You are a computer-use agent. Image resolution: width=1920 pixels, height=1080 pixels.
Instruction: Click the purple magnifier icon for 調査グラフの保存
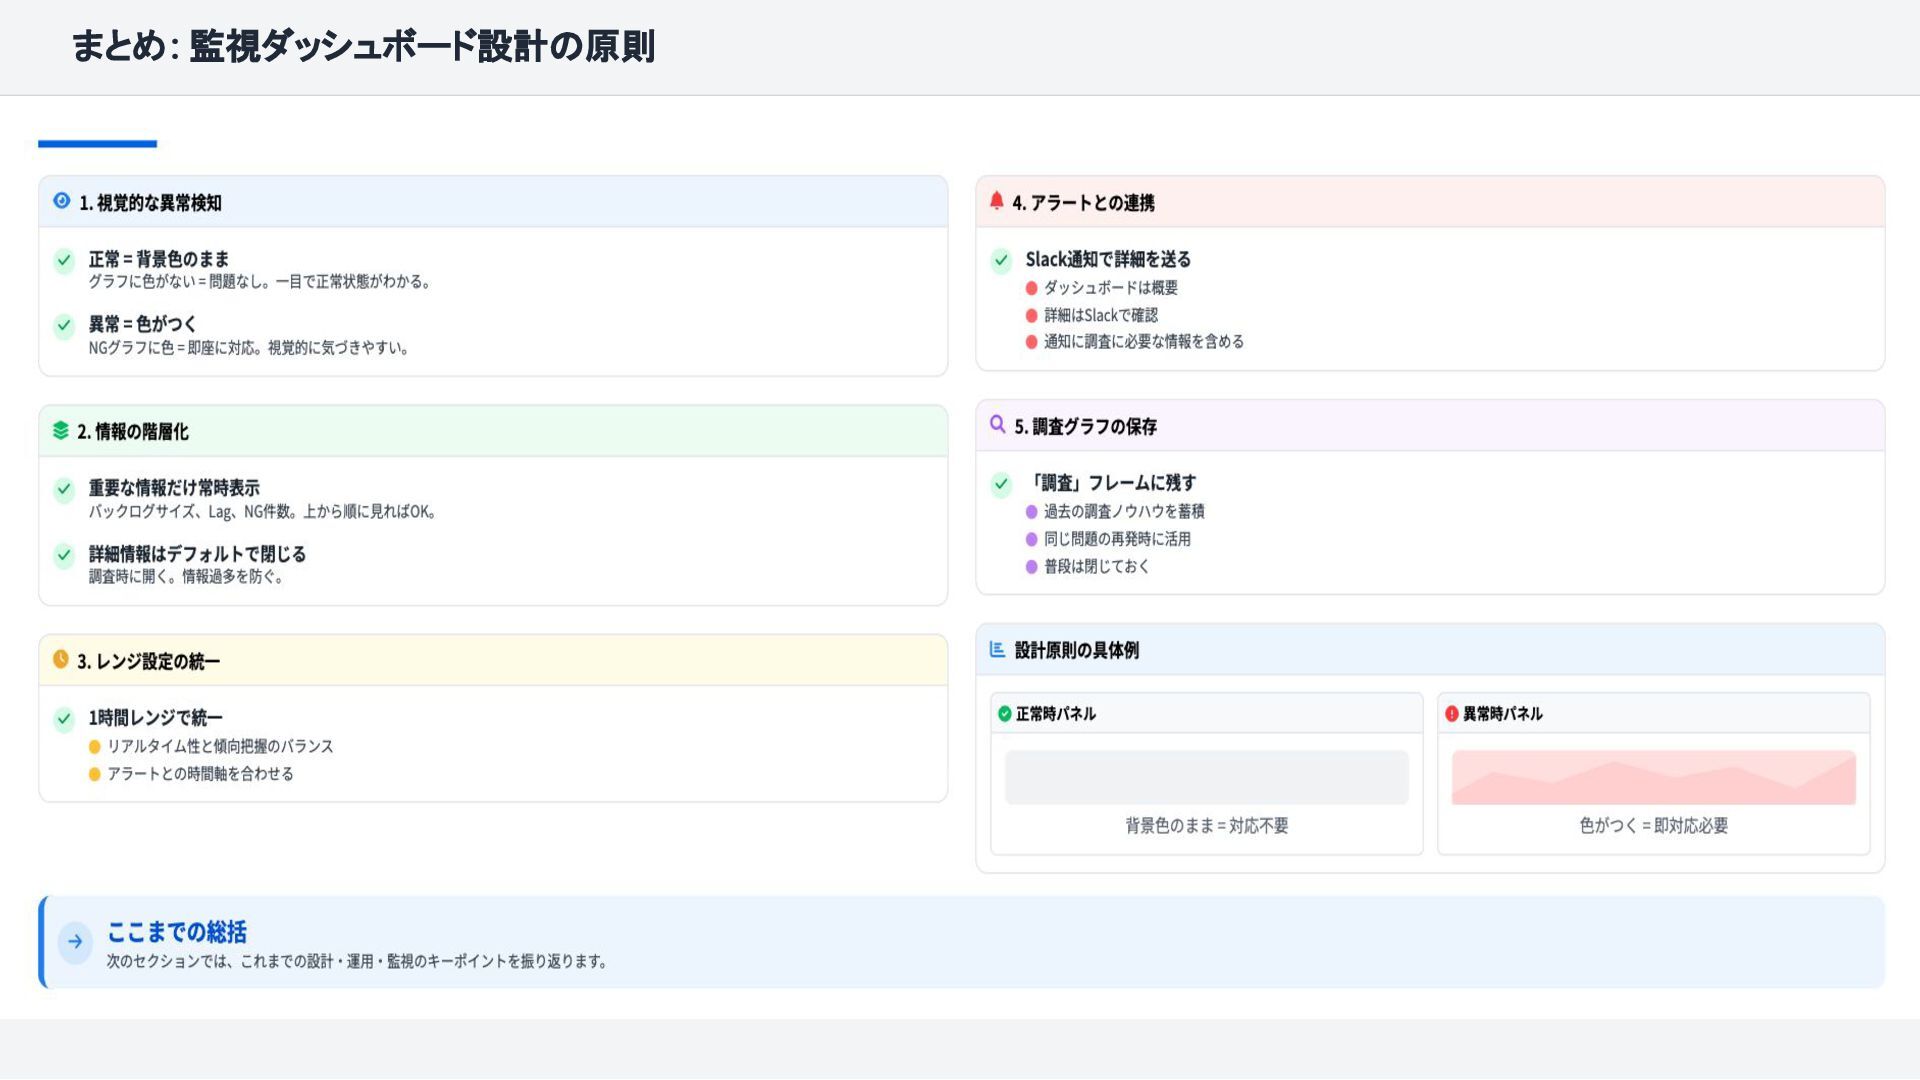[998, 425]
